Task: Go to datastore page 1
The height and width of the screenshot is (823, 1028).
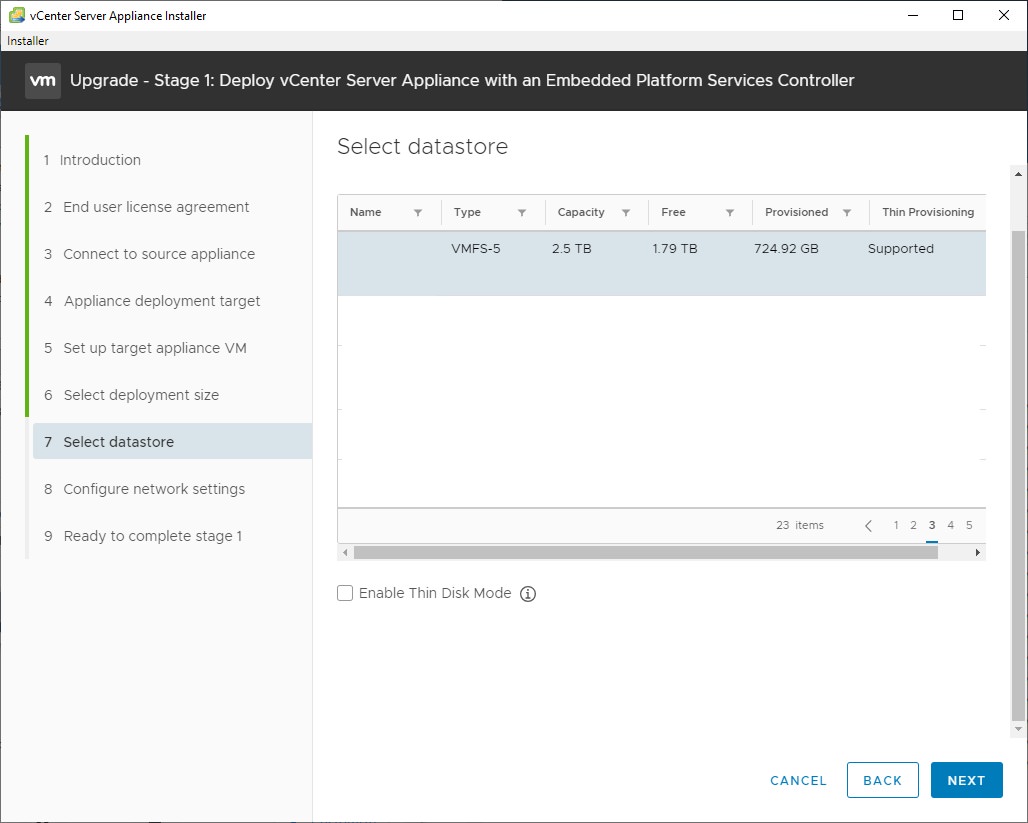Action: 896,525
